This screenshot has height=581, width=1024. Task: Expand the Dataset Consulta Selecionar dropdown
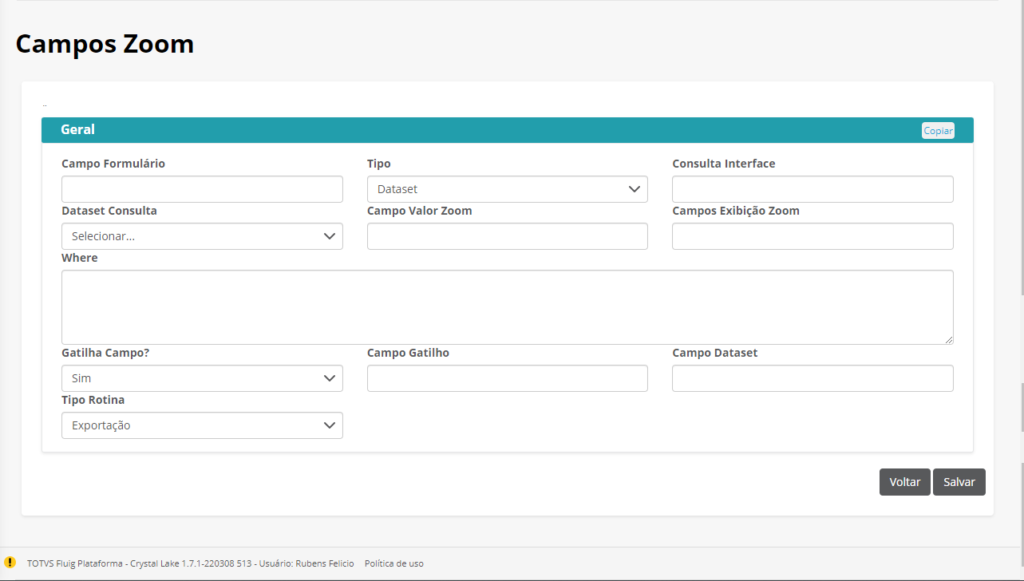tap(202, 236)
